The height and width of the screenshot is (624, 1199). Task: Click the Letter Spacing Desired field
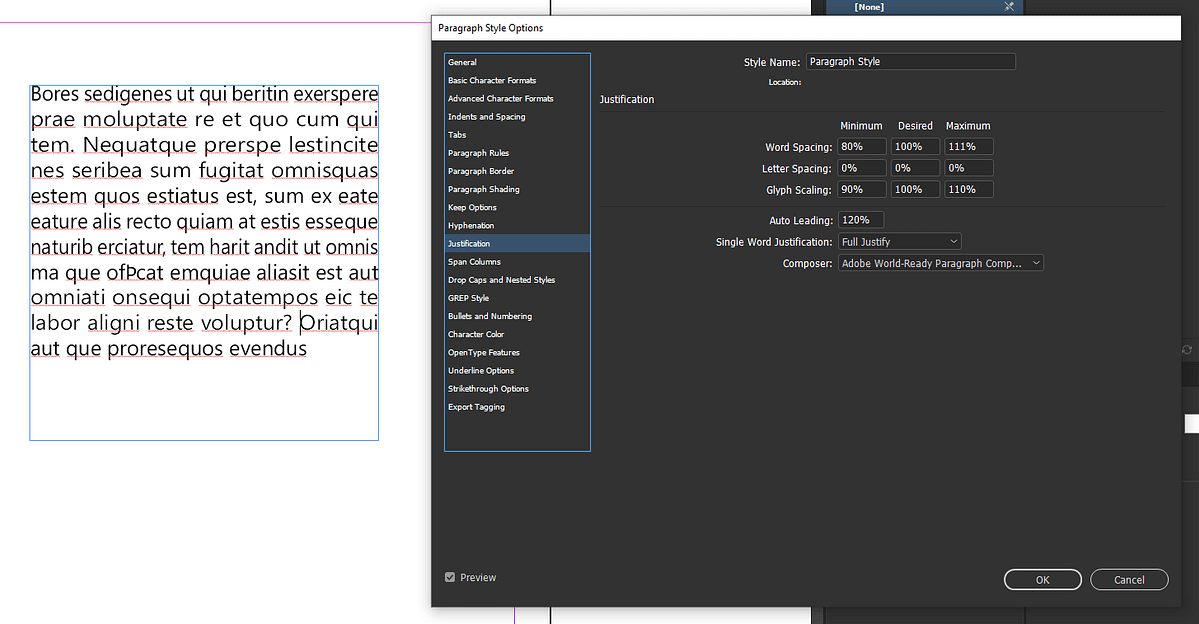(915, 168)
